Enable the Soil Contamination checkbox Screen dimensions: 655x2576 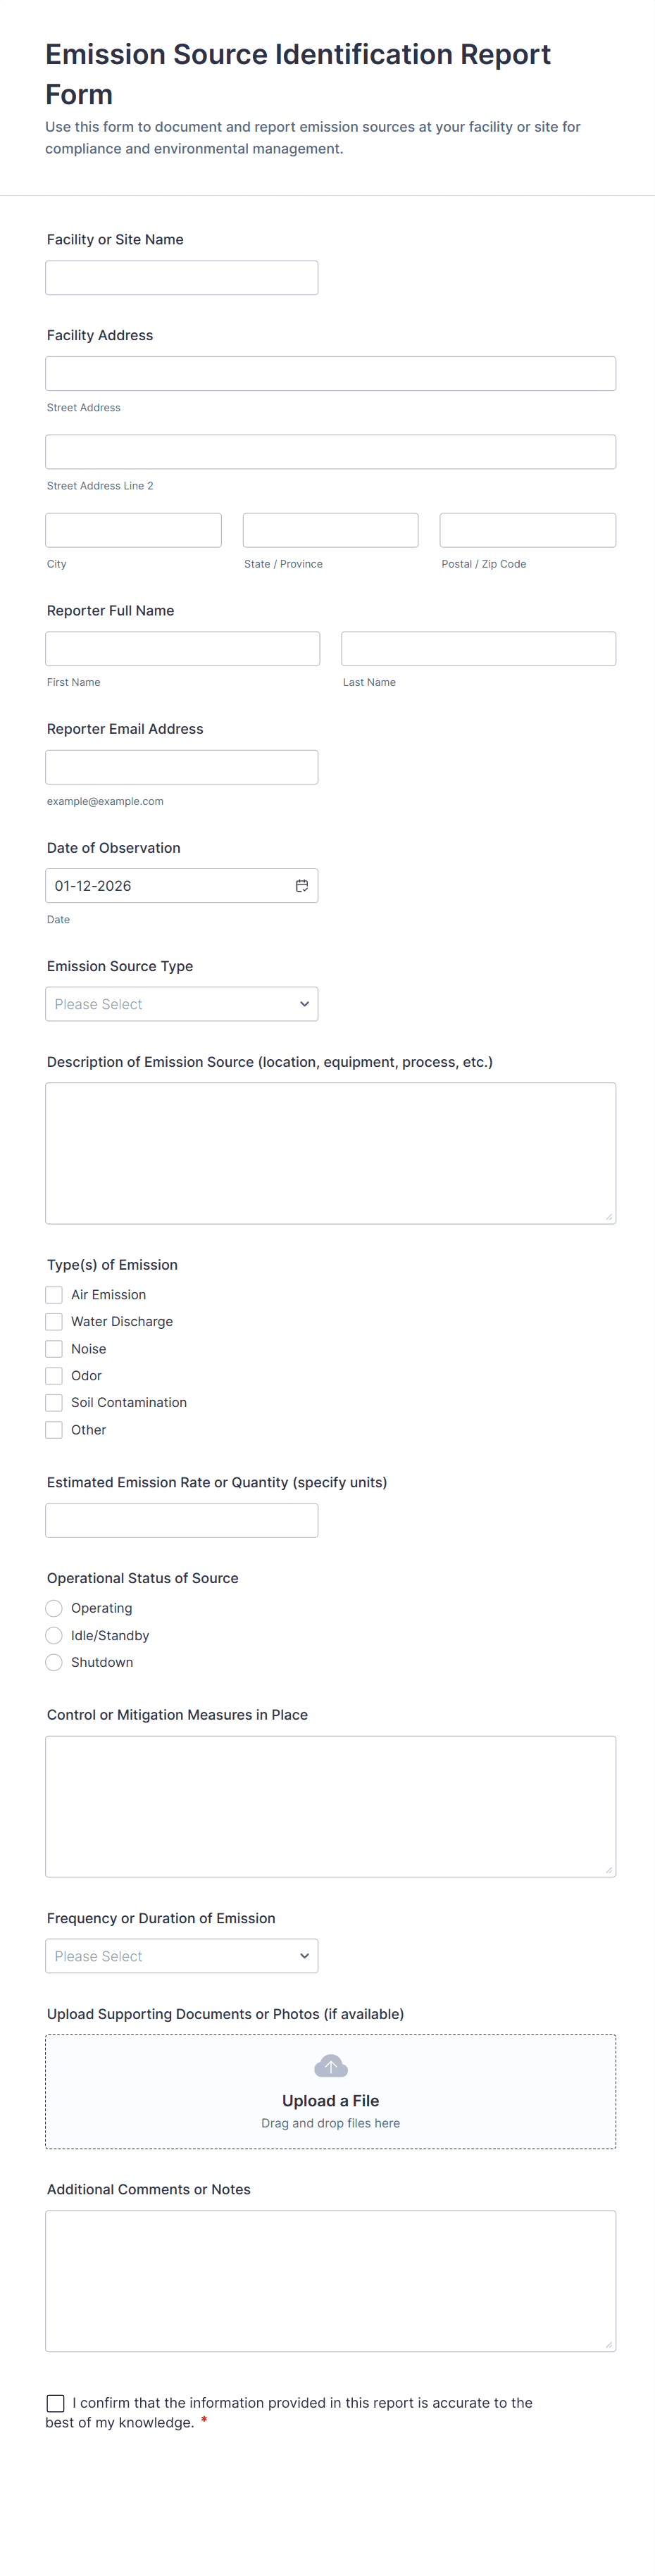tap(54, 1403)
